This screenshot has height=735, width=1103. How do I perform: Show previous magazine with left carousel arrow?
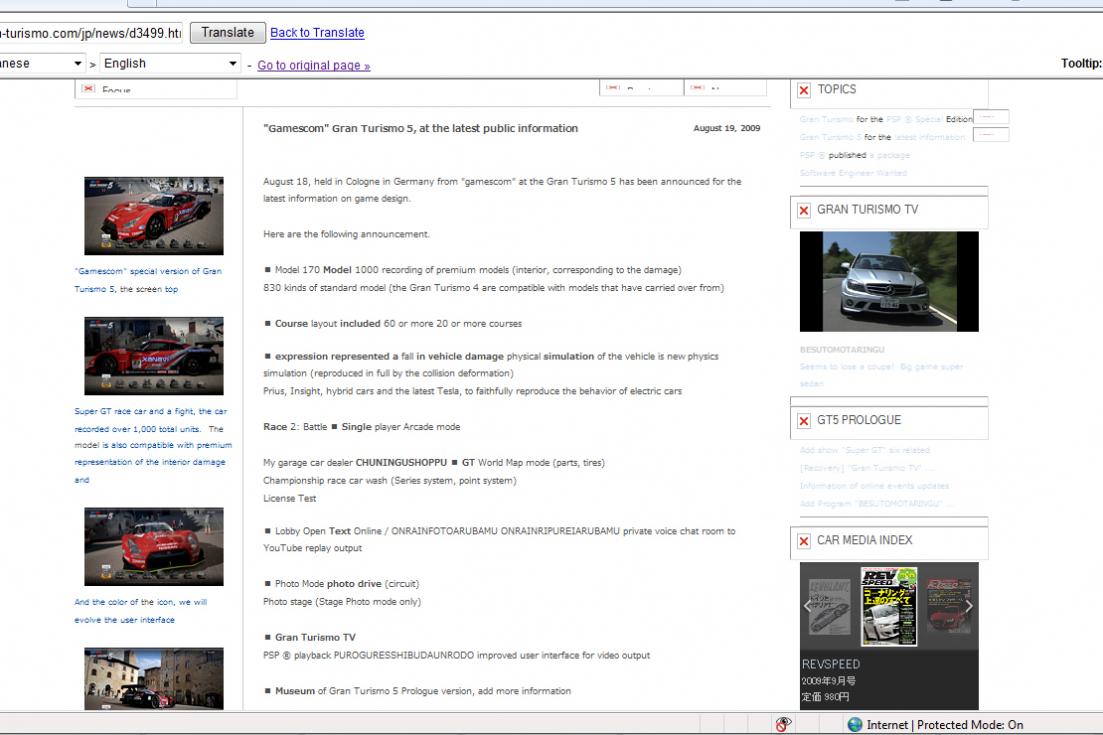tap(809, 606)
